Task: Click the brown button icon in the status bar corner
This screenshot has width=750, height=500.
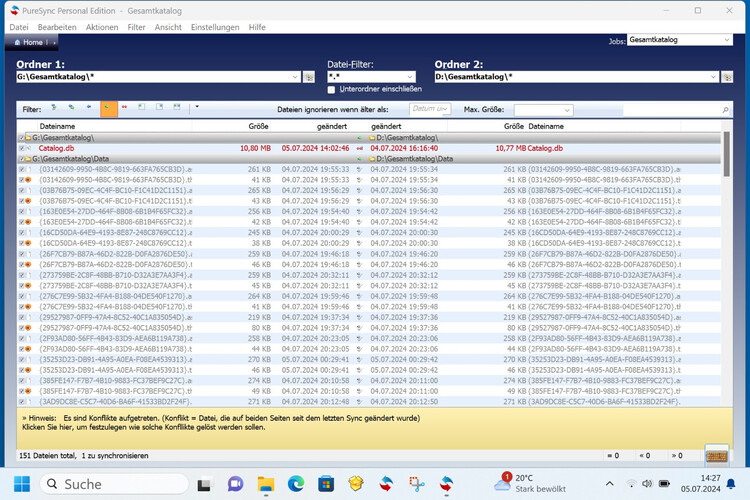Action: (x=717, y=456)
